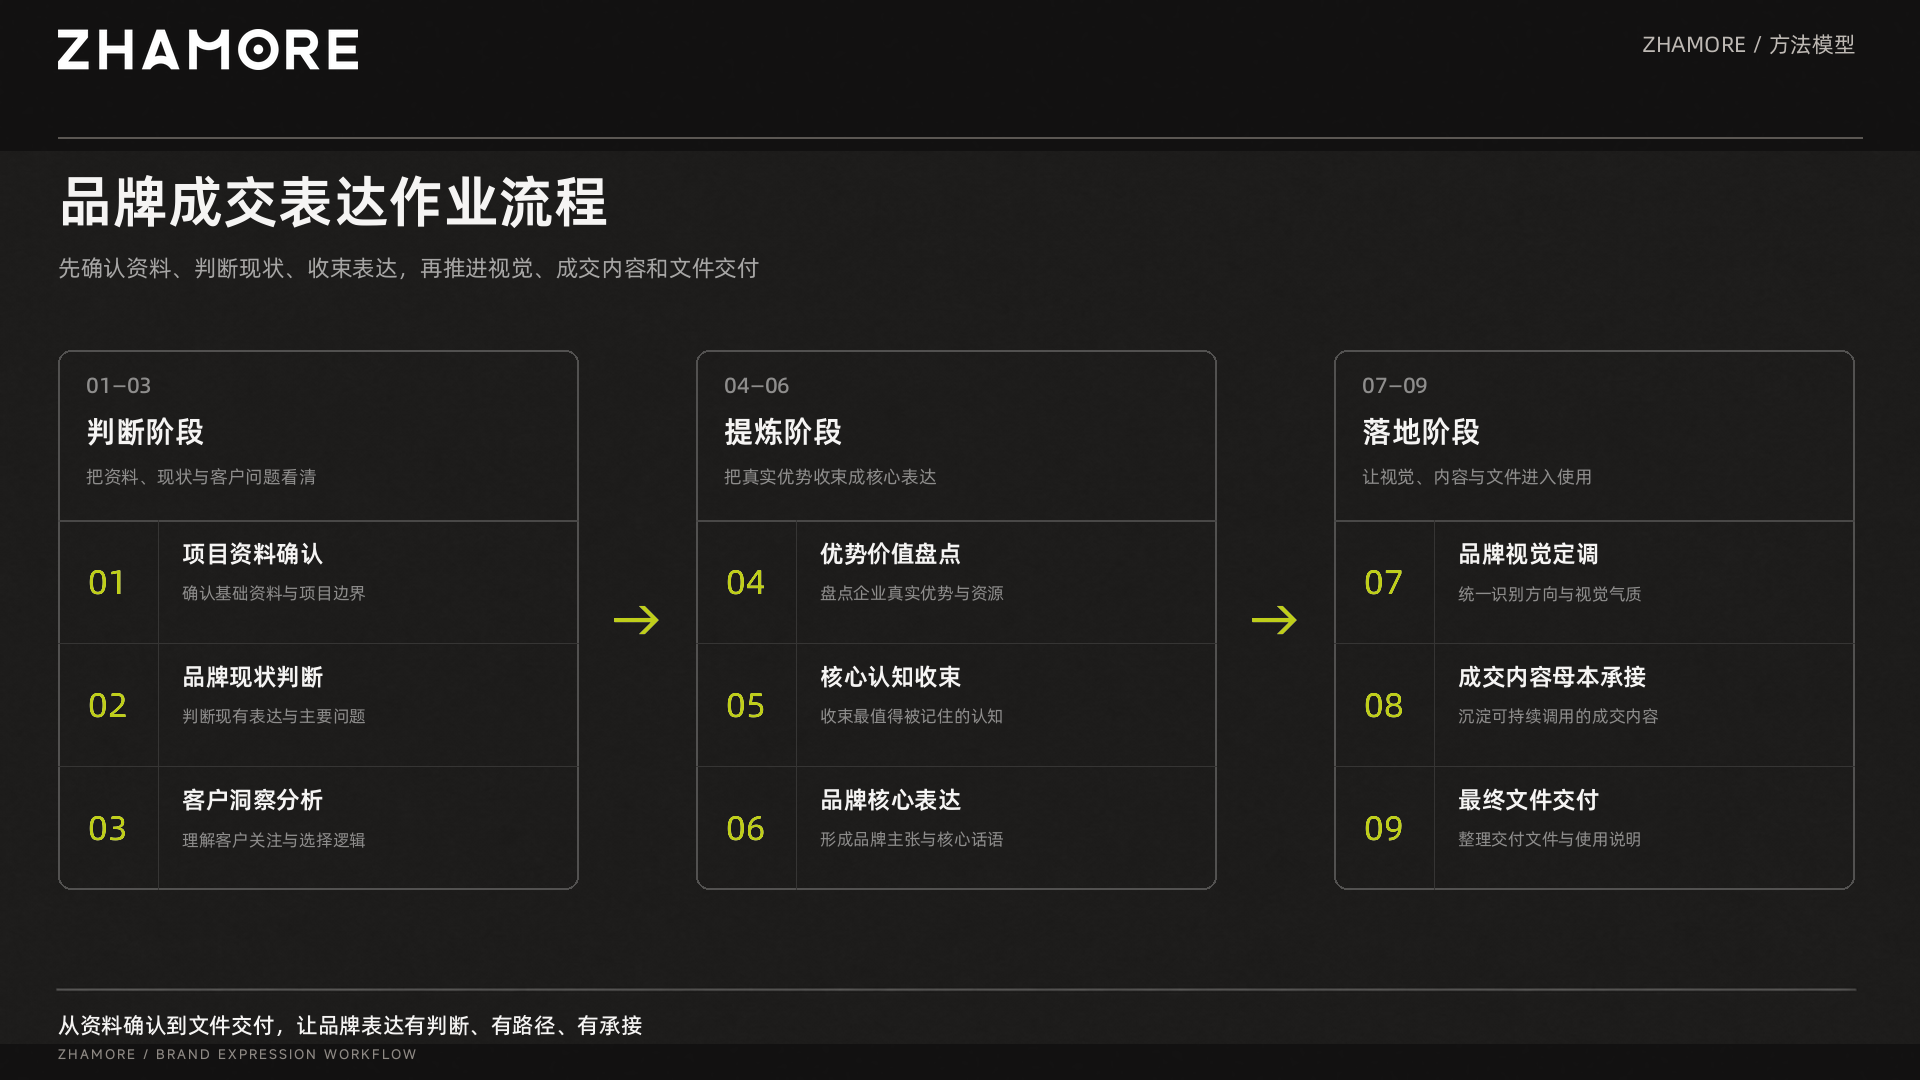Click 形成品牌主张与核心话语 description
The image size is (1920, 1080).
click(x=912, y=839)
